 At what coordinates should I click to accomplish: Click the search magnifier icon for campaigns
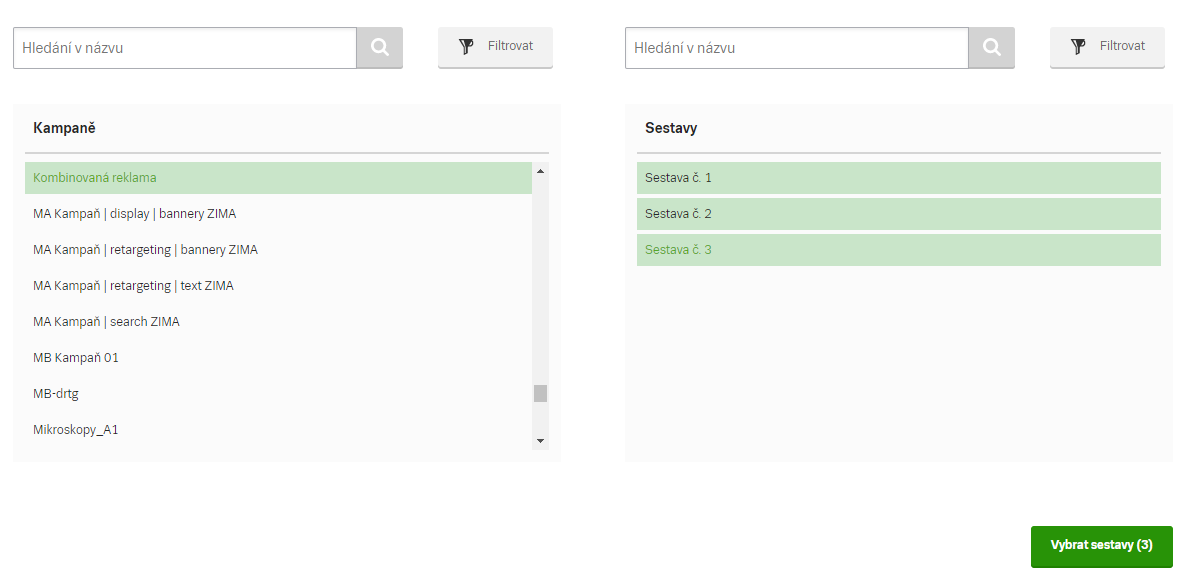[x=380, y=47]
